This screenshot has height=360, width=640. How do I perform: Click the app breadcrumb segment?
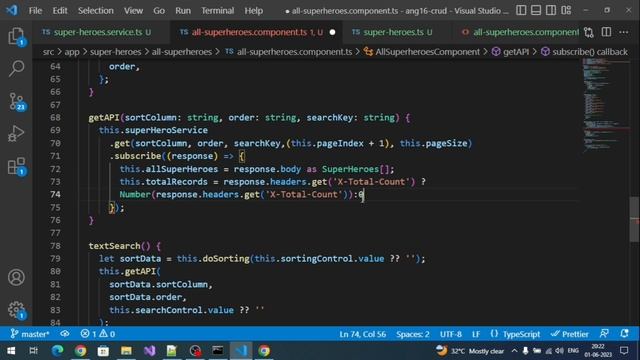click(72, 52)
